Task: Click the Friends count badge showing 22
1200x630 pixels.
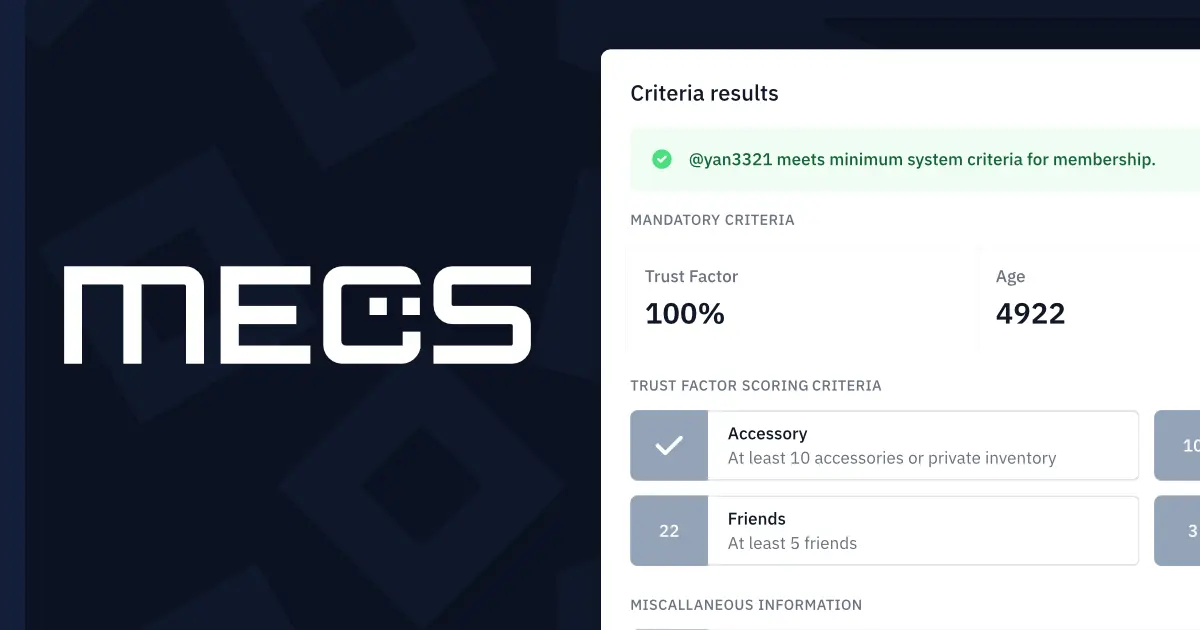Action: pyautogui.click(x=669, y=531)
